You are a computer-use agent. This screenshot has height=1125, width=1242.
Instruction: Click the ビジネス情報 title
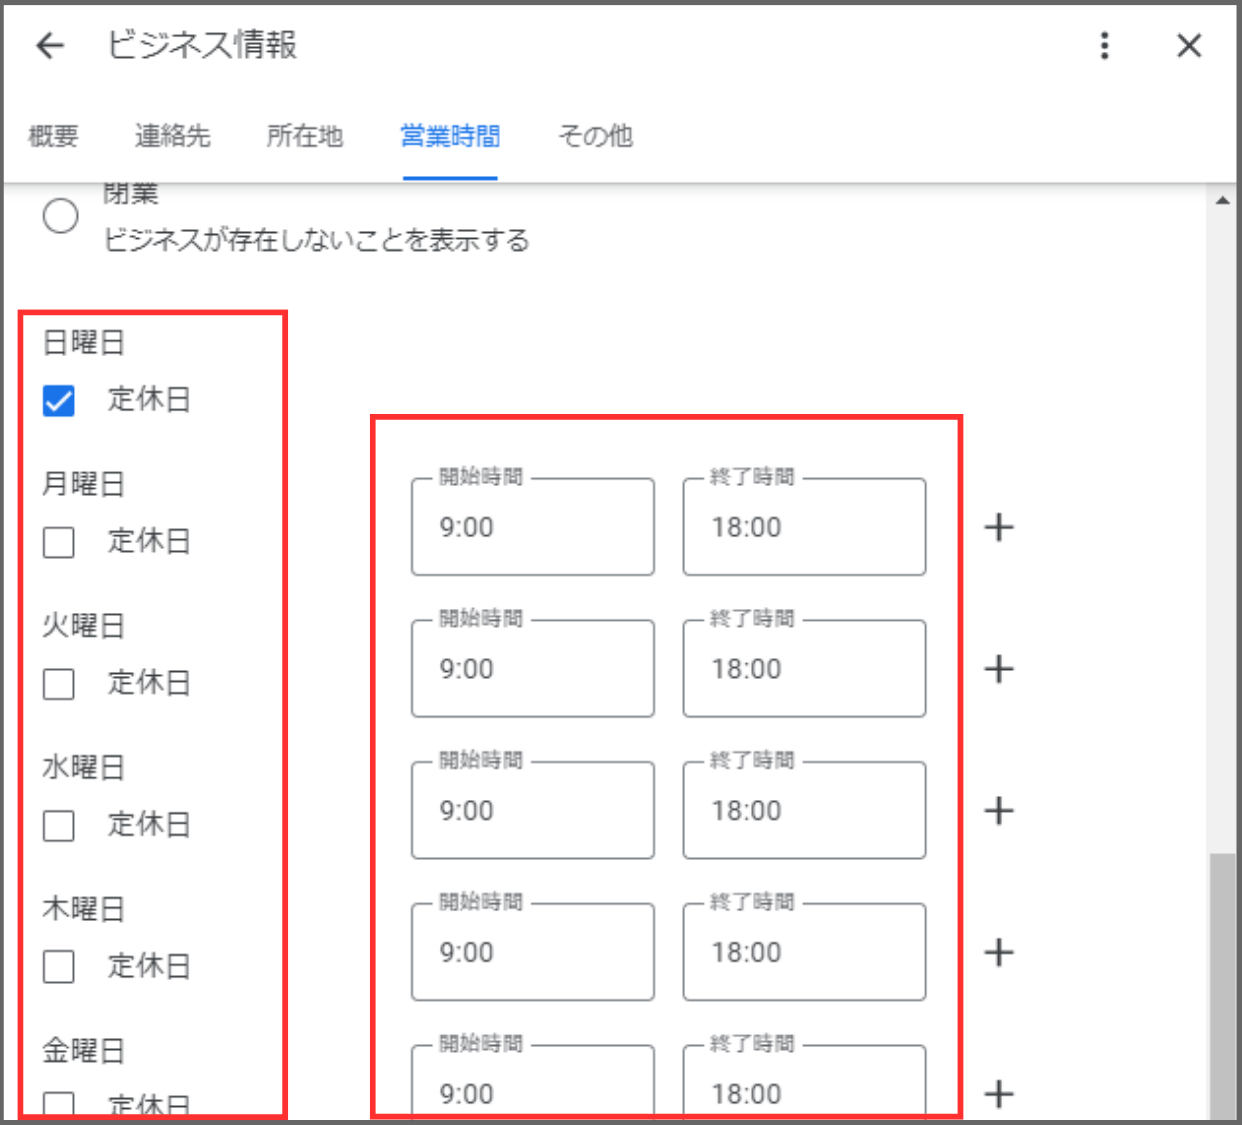pos(203,46)
